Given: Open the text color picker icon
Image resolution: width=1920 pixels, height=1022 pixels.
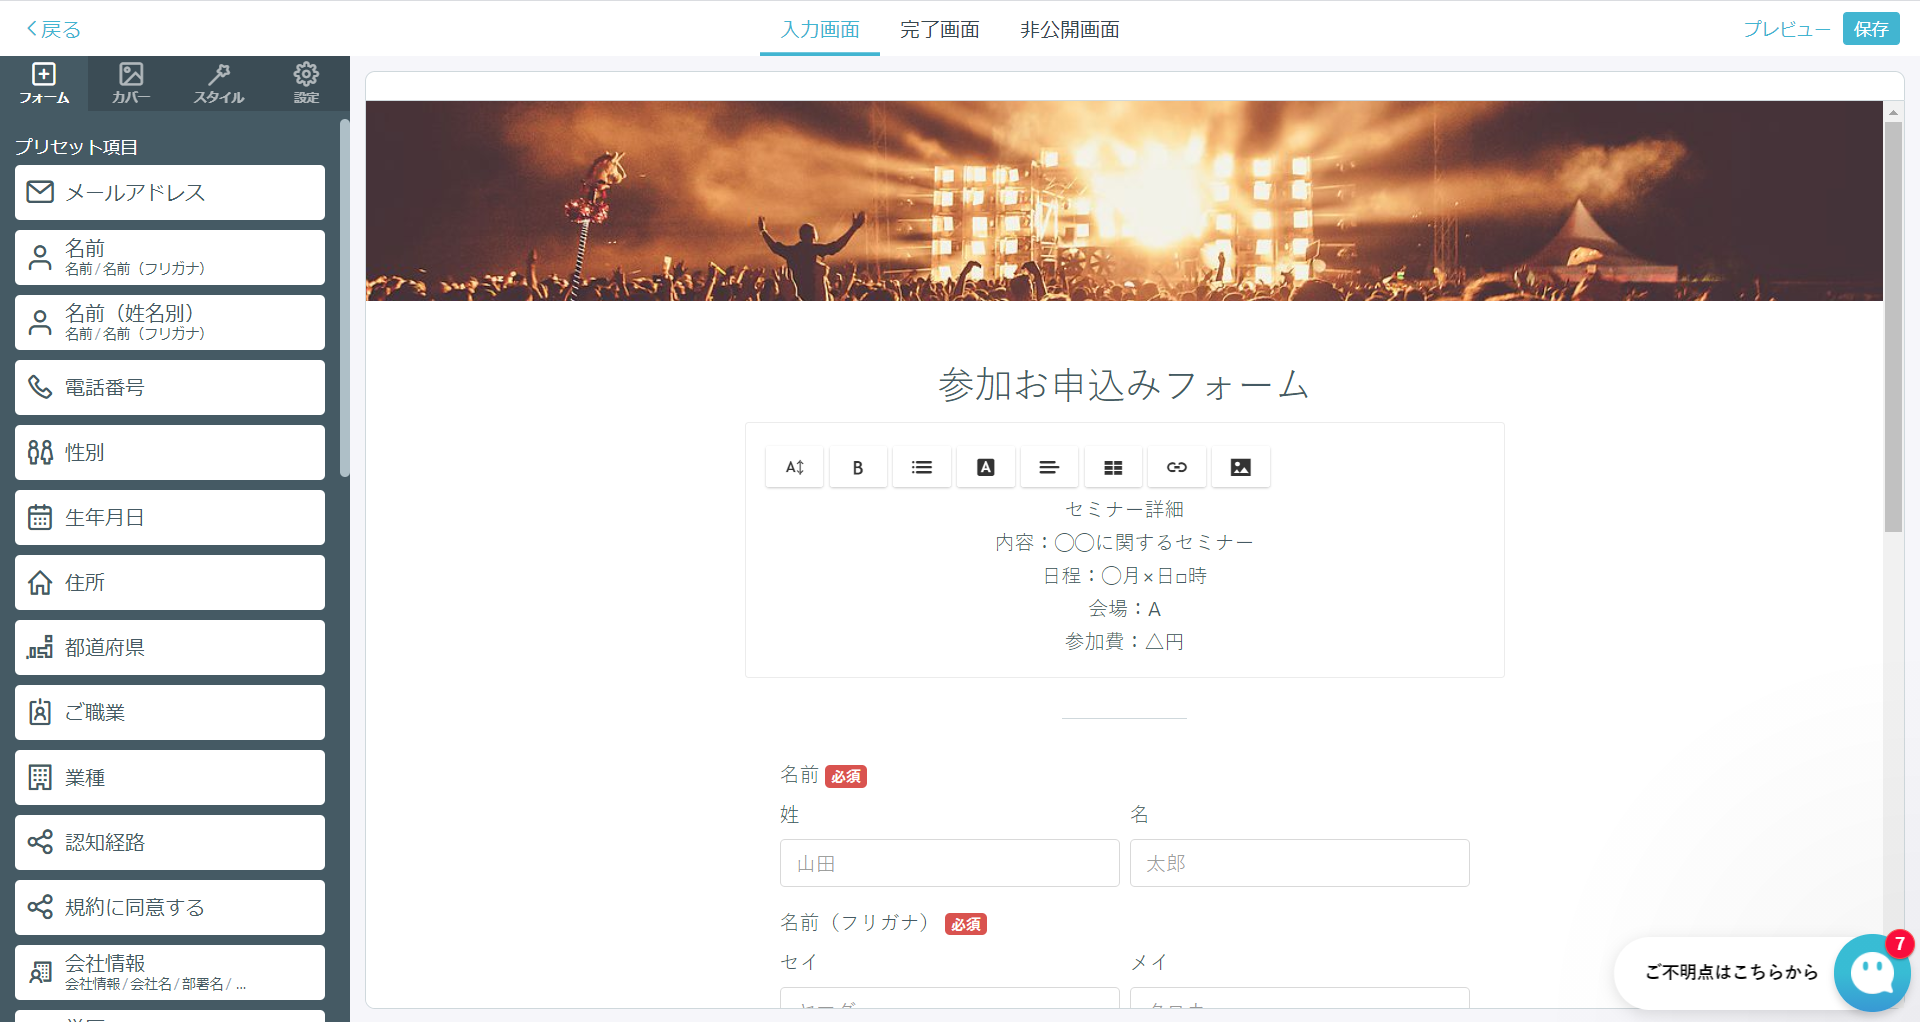Looking at the screenshot, I should pos(985,467).
